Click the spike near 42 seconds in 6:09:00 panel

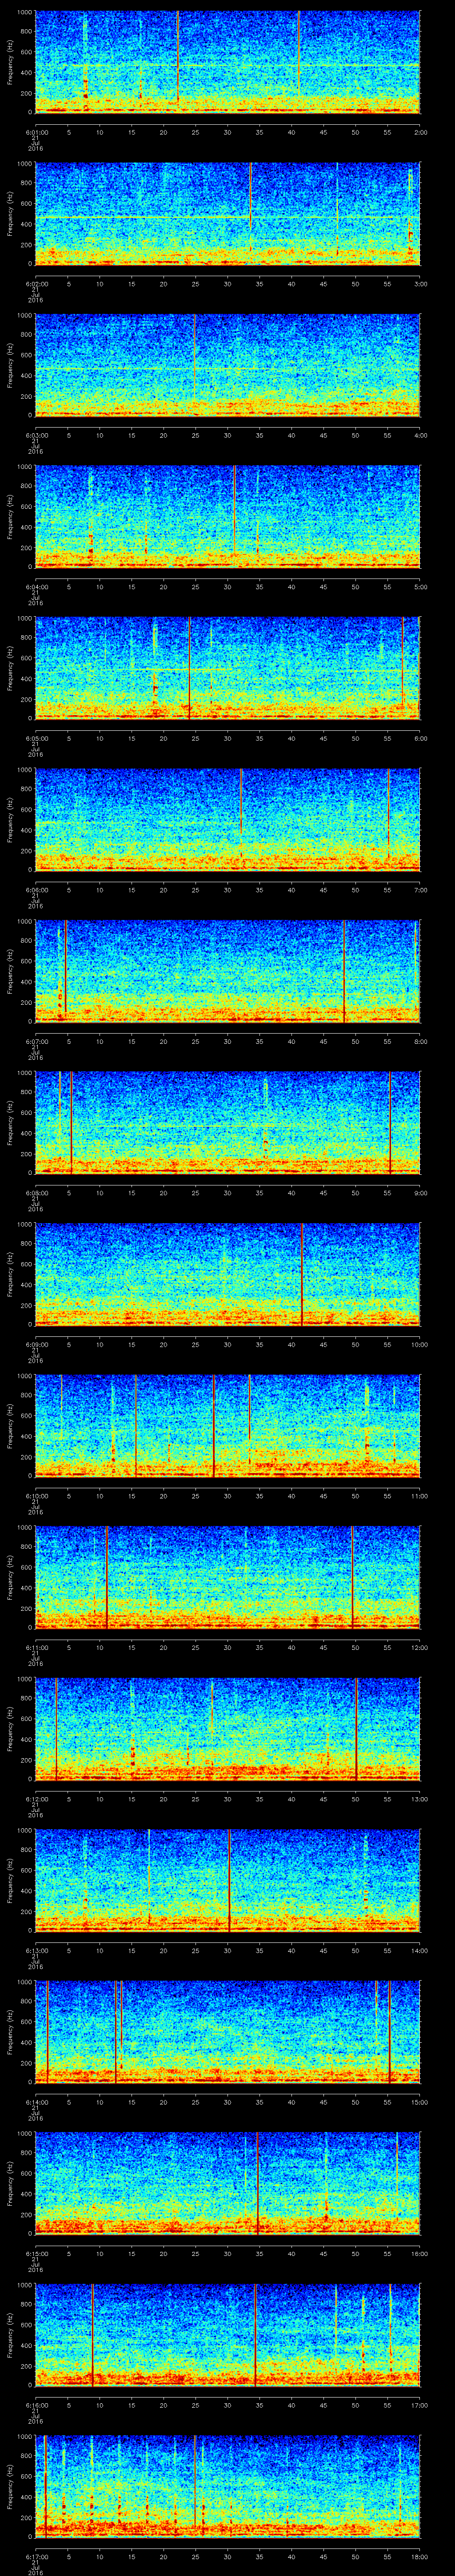302,1274
